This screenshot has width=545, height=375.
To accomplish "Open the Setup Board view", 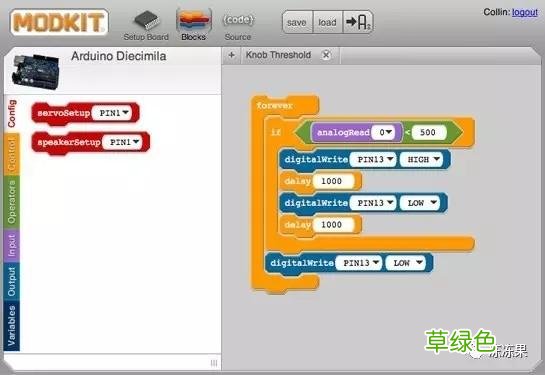I will [x=146, y=26].
